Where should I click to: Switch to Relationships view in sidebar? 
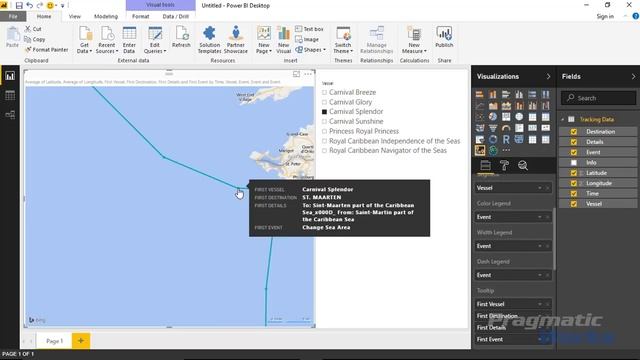(x=10, y=115)
